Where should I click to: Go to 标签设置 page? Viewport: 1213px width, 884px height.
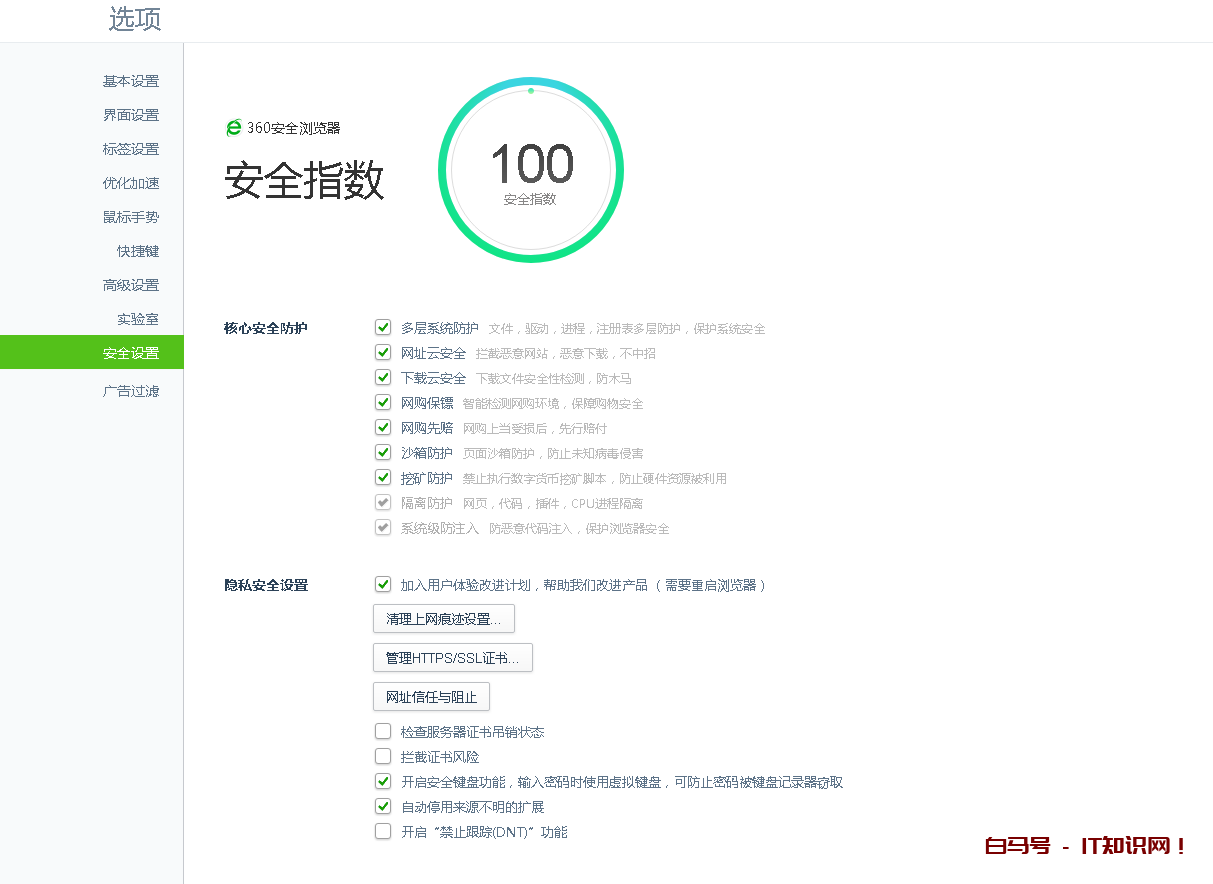point(130,149)
